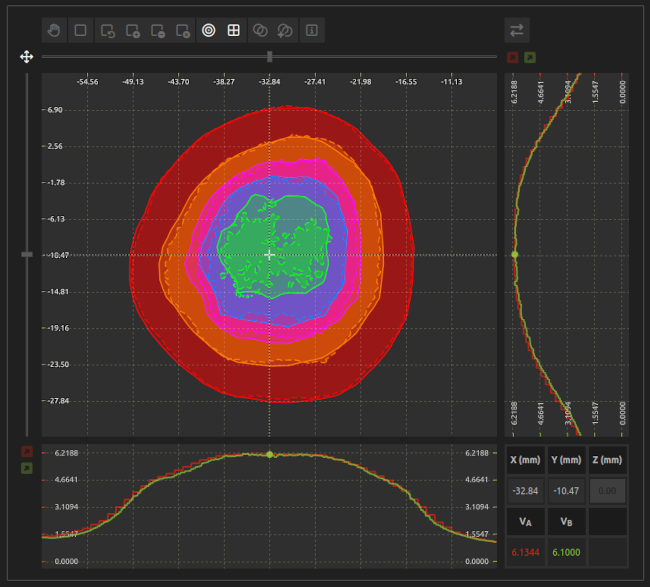The height and width of the screenshot is (587, 650).
Task: Click the overlapping circles with sparkle icon
Action: [285, 30]
